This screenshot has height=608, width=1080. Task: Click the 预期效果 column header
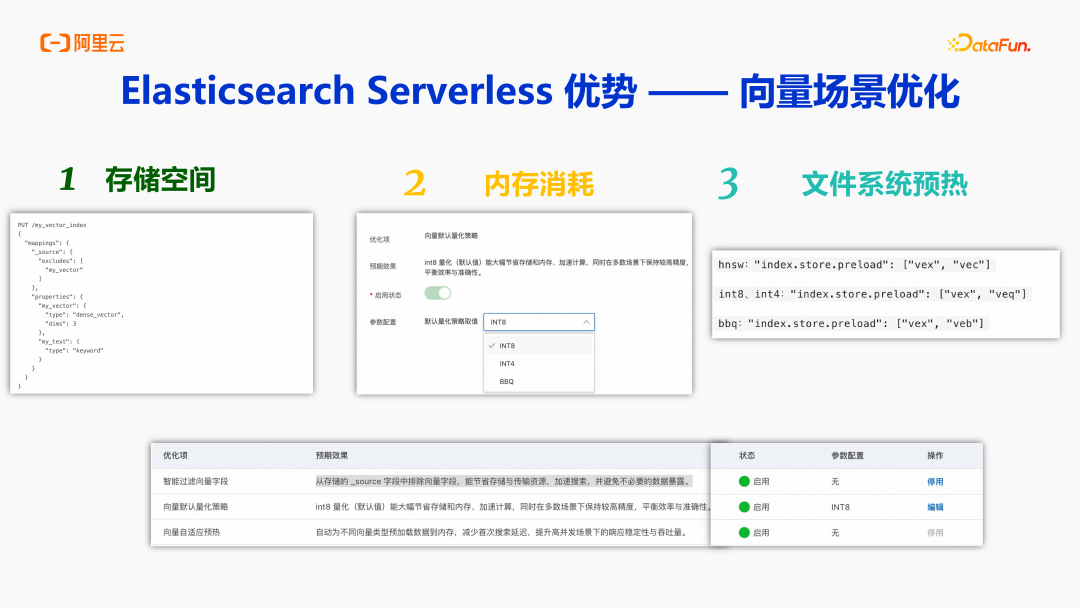[x=332, y=456]
